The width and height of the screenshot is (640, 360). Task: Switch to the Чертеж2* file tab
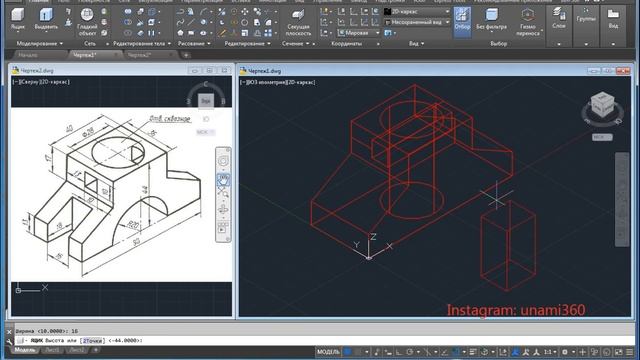(139, 55)
